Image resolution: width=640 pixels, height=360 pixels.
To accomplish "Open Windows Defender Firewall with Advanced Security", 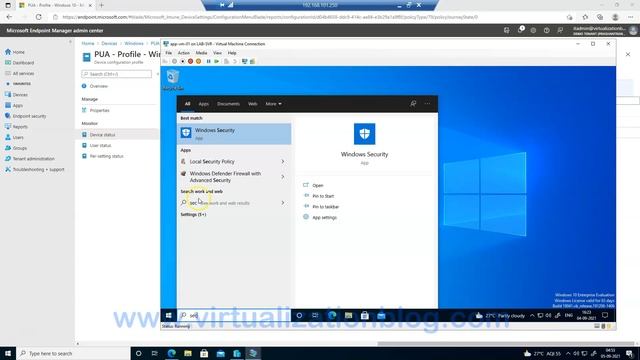I will click(225, 177).
